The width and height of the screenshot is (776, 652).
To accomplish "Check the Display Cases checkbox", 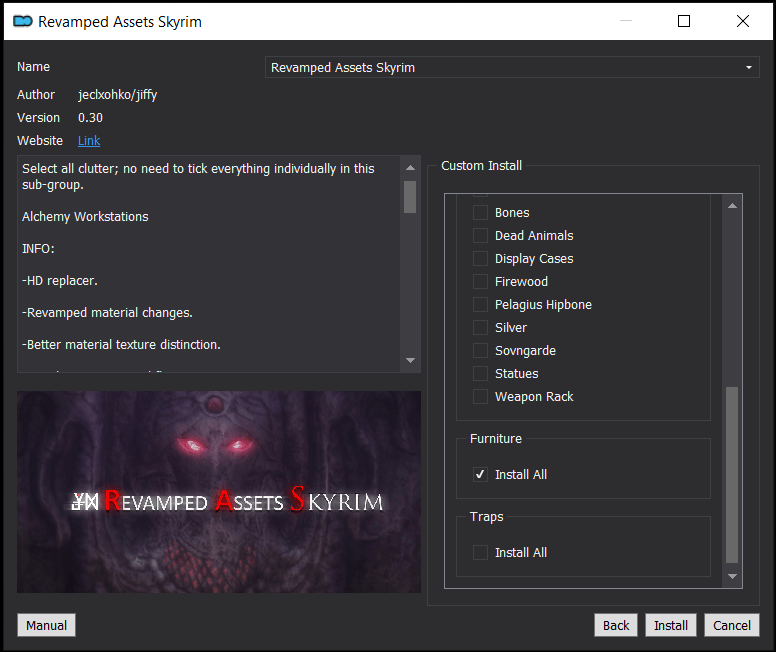I will coord(480,258).
